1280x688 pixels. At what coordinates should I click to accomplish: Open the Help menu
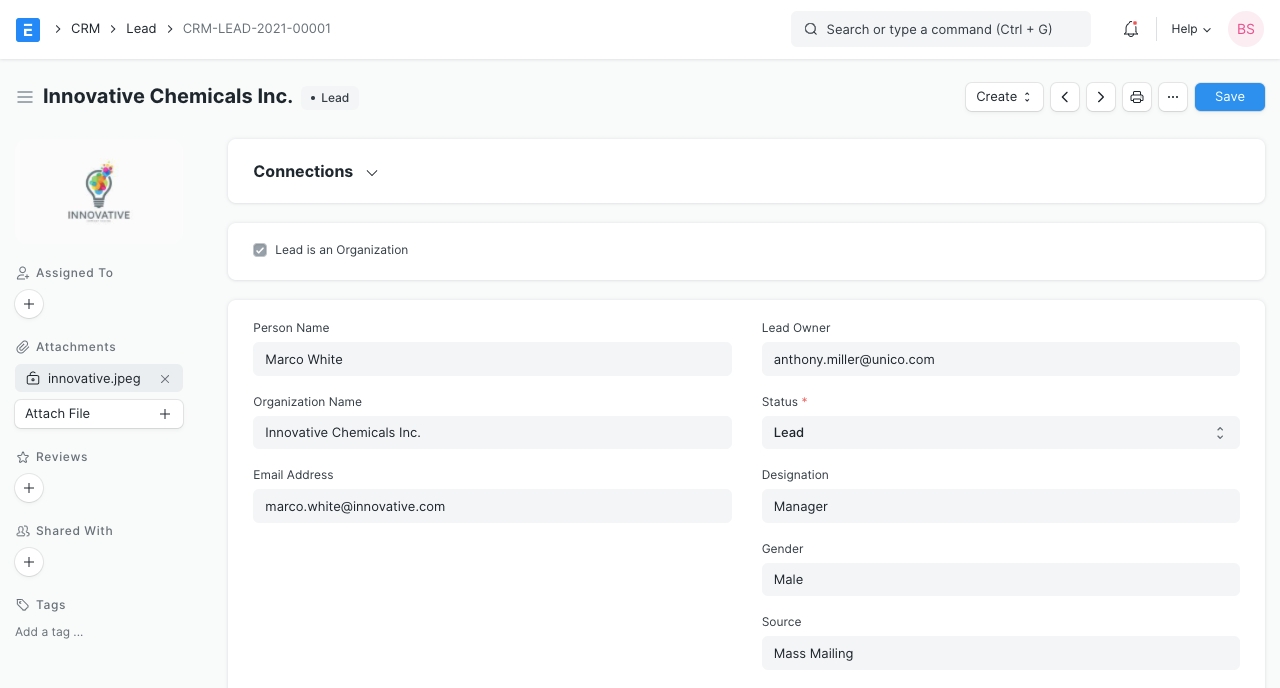coord(1190,29)
